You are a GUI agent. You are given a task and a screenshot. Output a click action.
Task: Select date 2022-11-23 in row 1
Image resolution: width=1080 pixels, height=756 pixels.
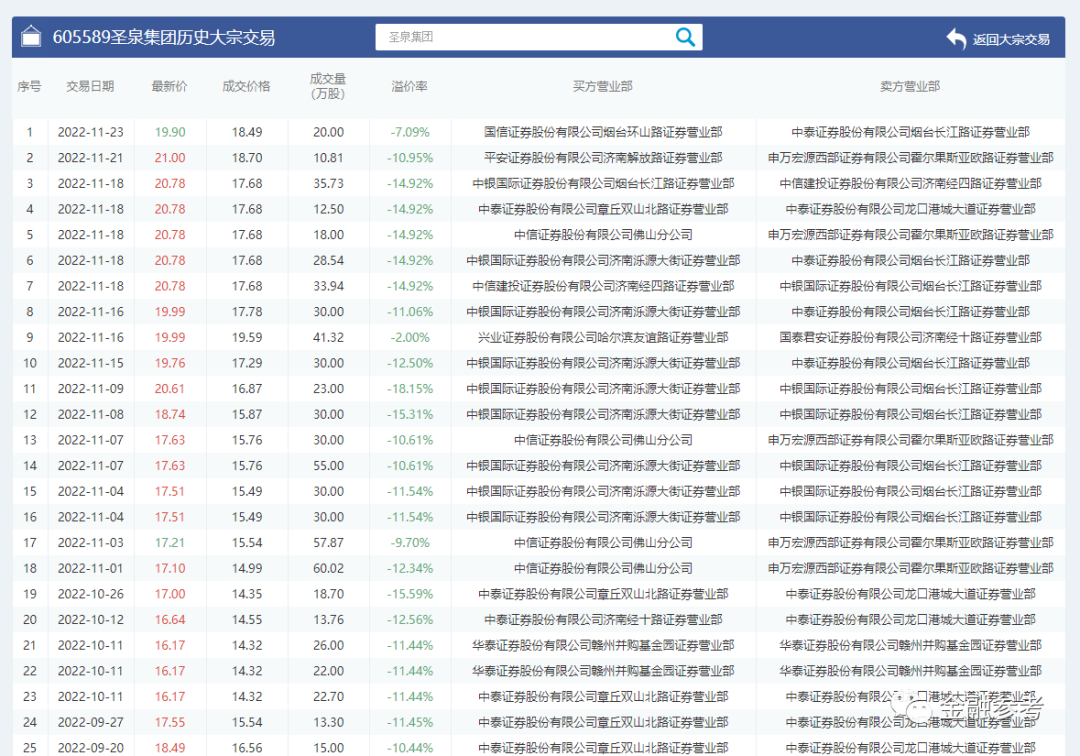click(x=90, y=132)
